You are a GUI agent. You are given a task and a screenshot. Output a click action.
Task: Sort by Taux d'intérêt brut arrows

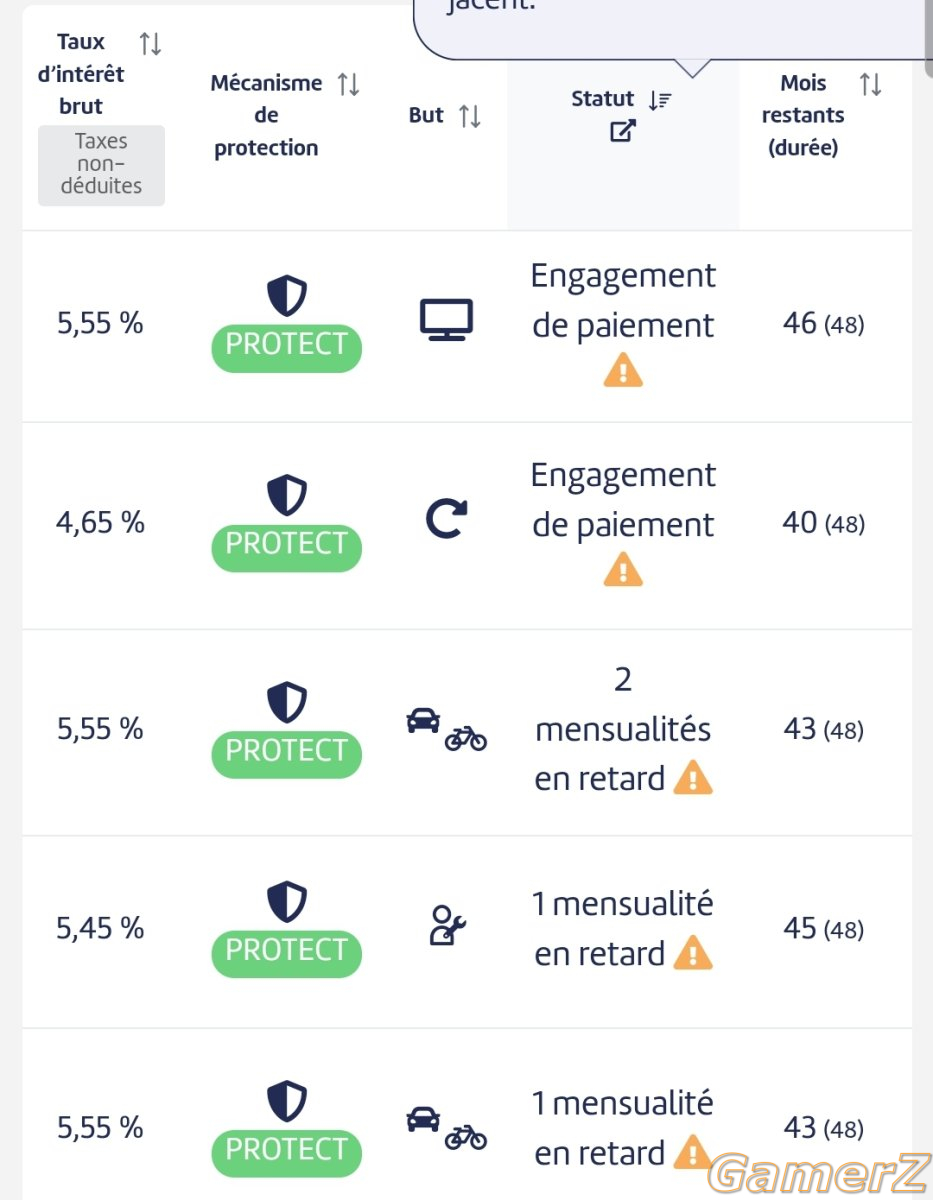pos(150,44)
